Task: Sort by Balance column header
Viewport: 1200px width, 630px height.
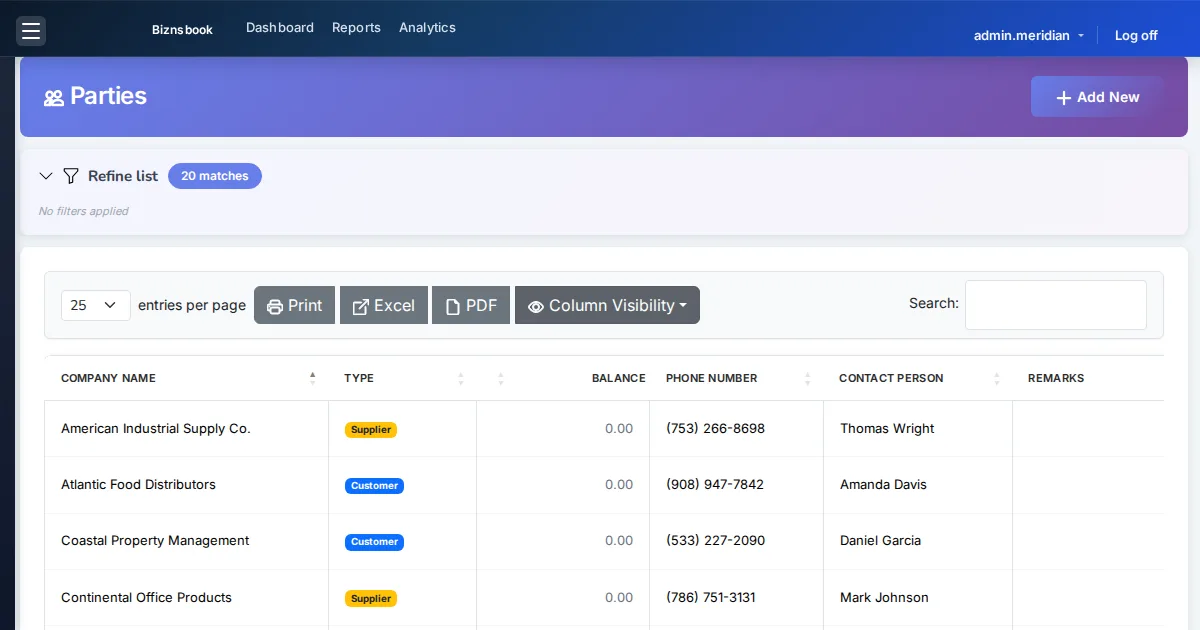Action: (x=563, y=378)
